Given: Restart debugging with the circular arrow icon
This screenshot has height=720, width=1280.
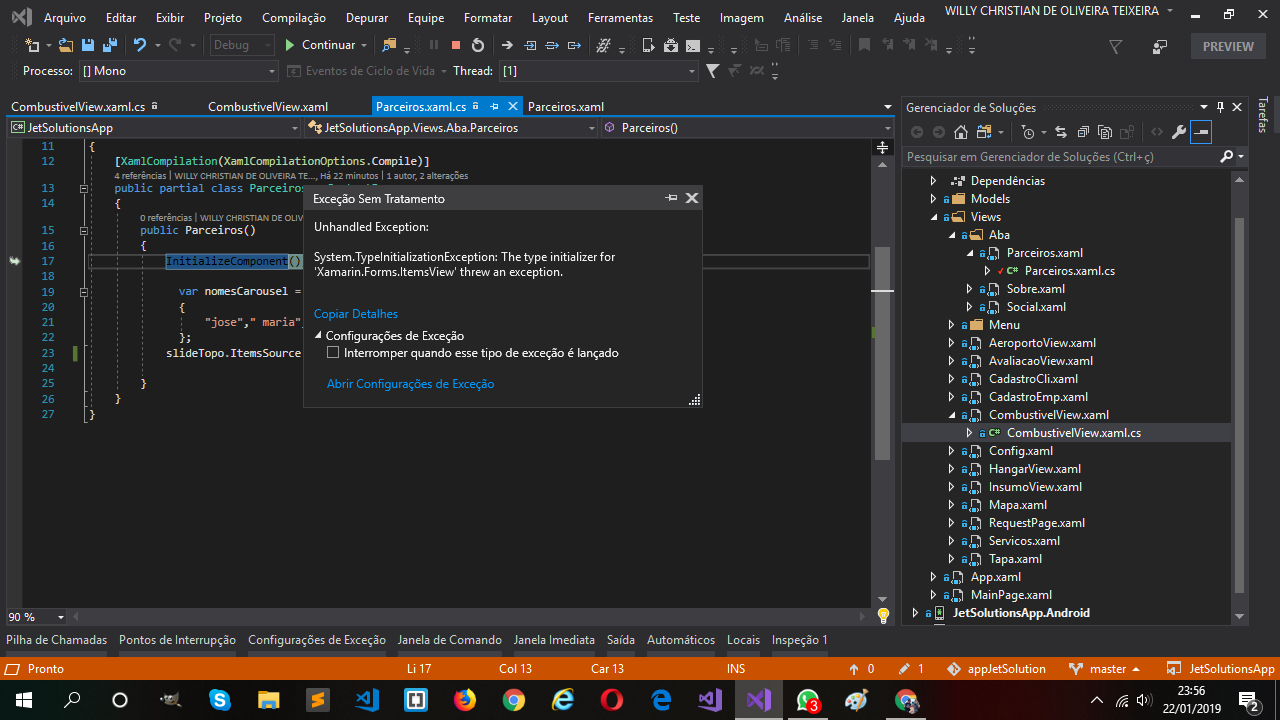Looking at the screenshot, I should pyautogui.click(x=478, y=45).
